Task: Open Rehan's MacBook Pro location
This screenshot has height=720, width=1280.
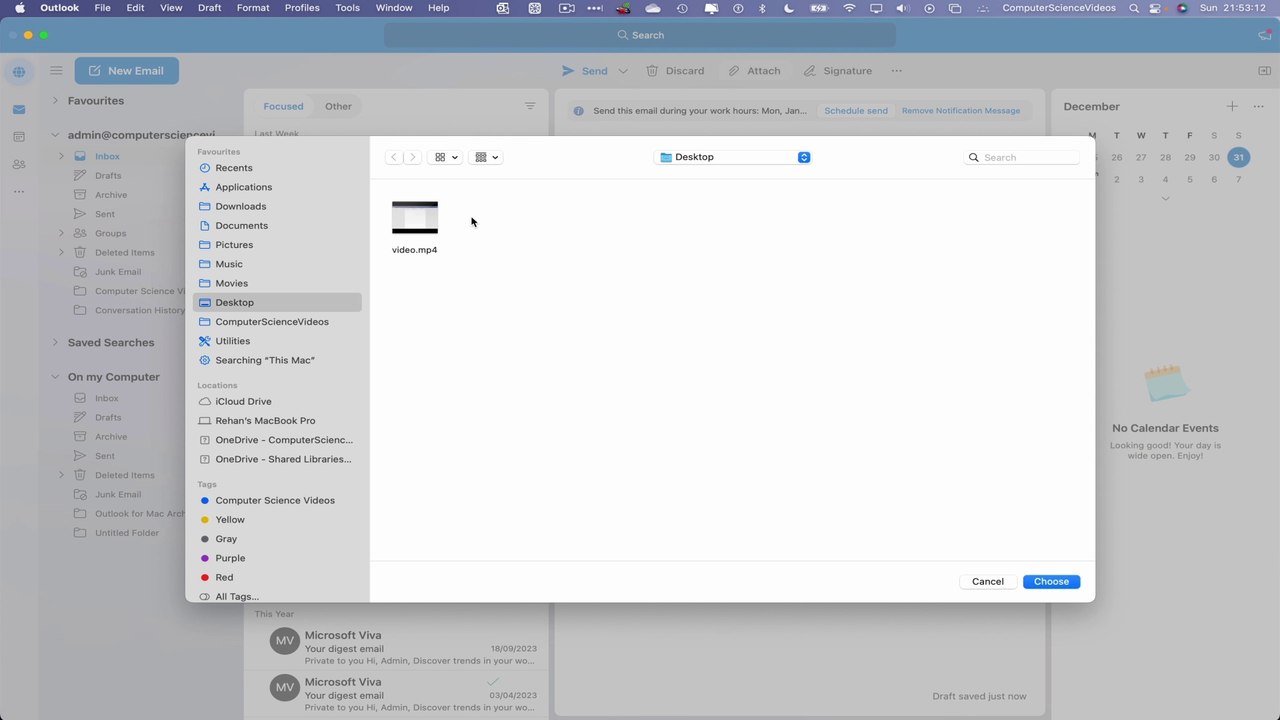Action: coord(277,421)
